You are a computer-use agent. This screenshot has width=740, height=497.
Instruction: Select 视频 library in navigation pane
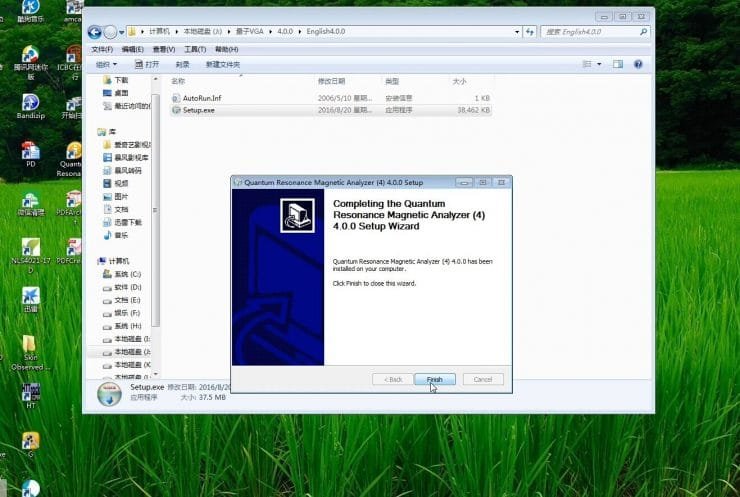[116, 183]
